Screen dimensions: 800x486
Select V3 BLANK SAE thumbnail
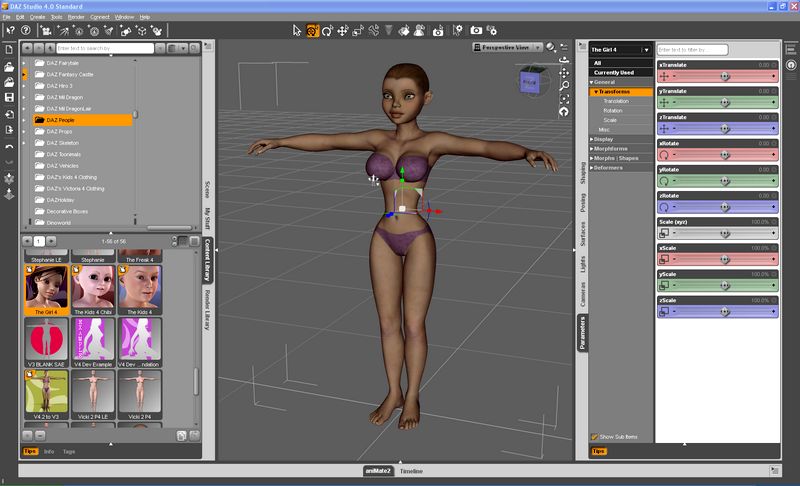click(46, 342)
